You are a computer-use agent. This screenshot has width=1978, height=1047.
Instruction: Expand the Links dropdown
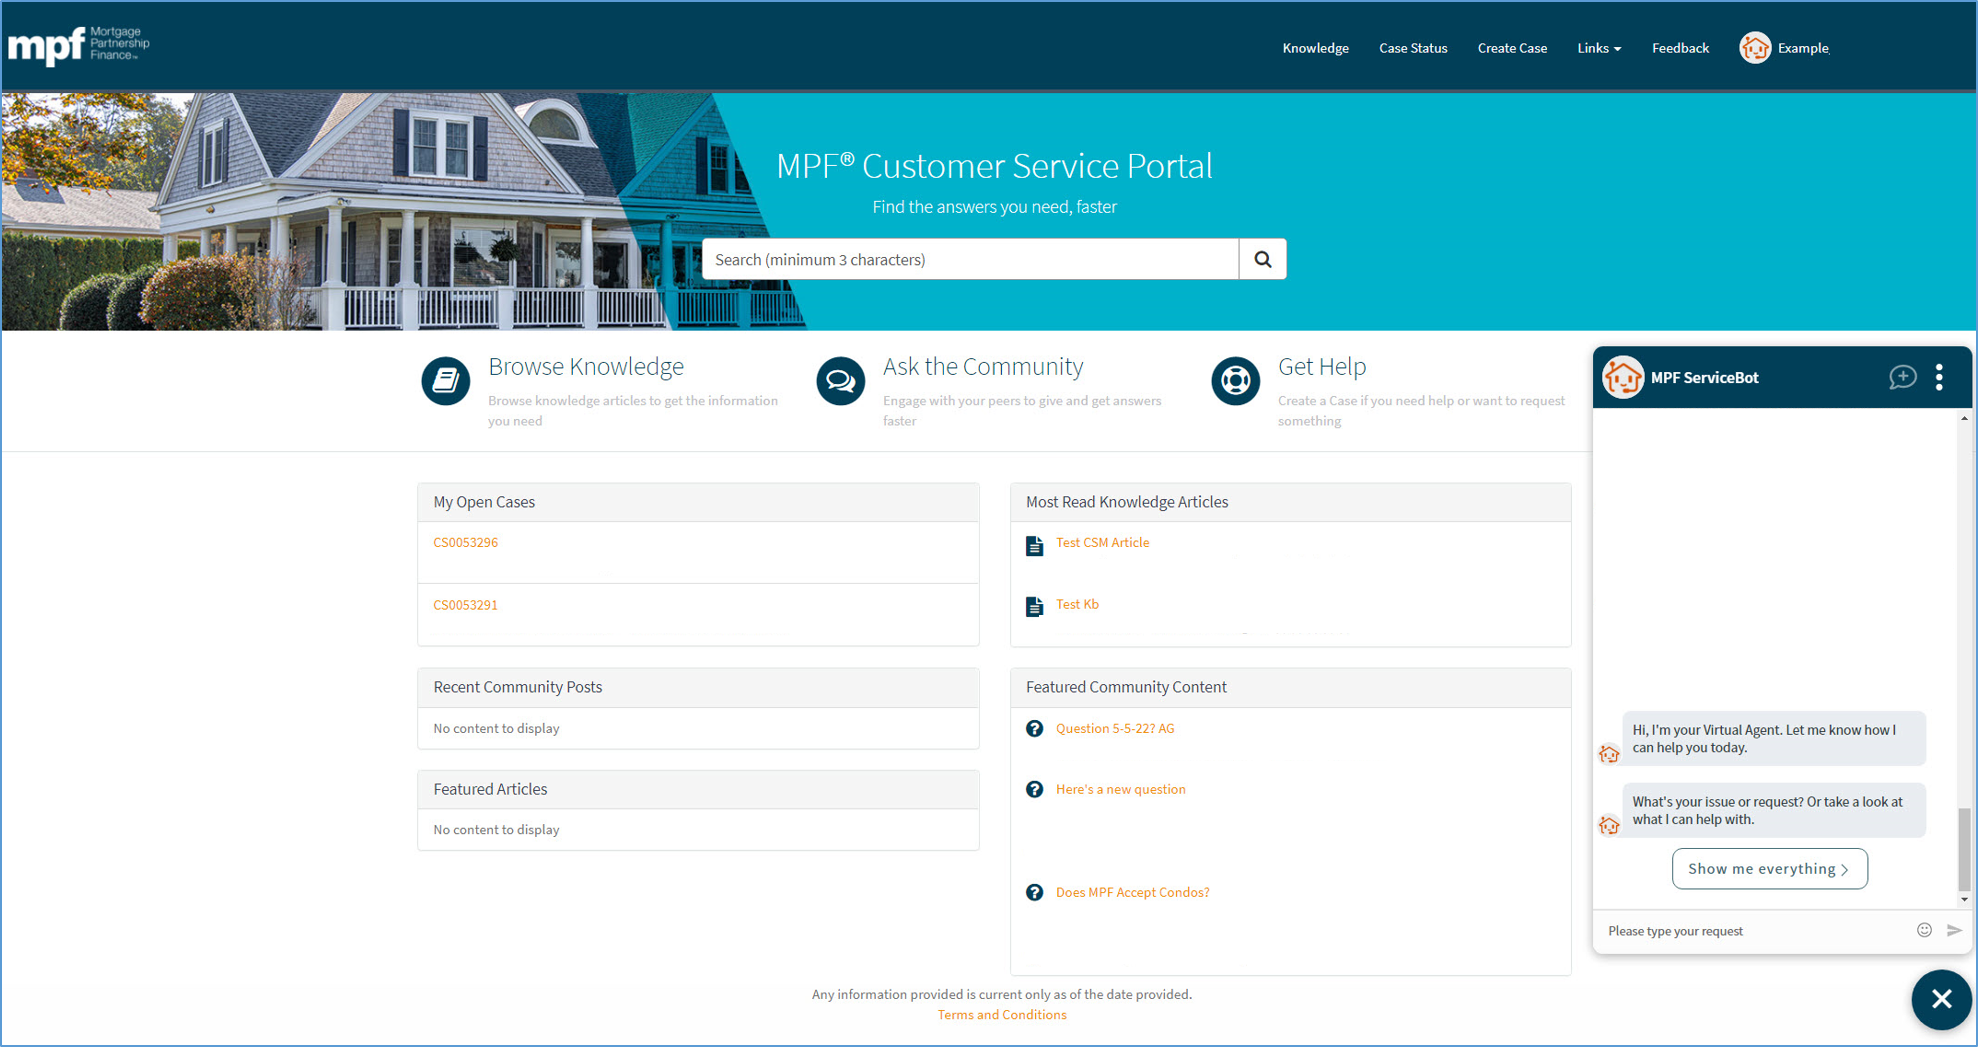1599,48
